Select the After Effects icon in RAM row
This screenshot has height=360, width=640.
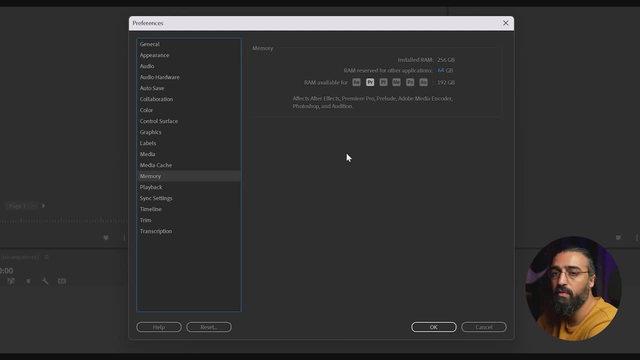(x=356, y=82)
